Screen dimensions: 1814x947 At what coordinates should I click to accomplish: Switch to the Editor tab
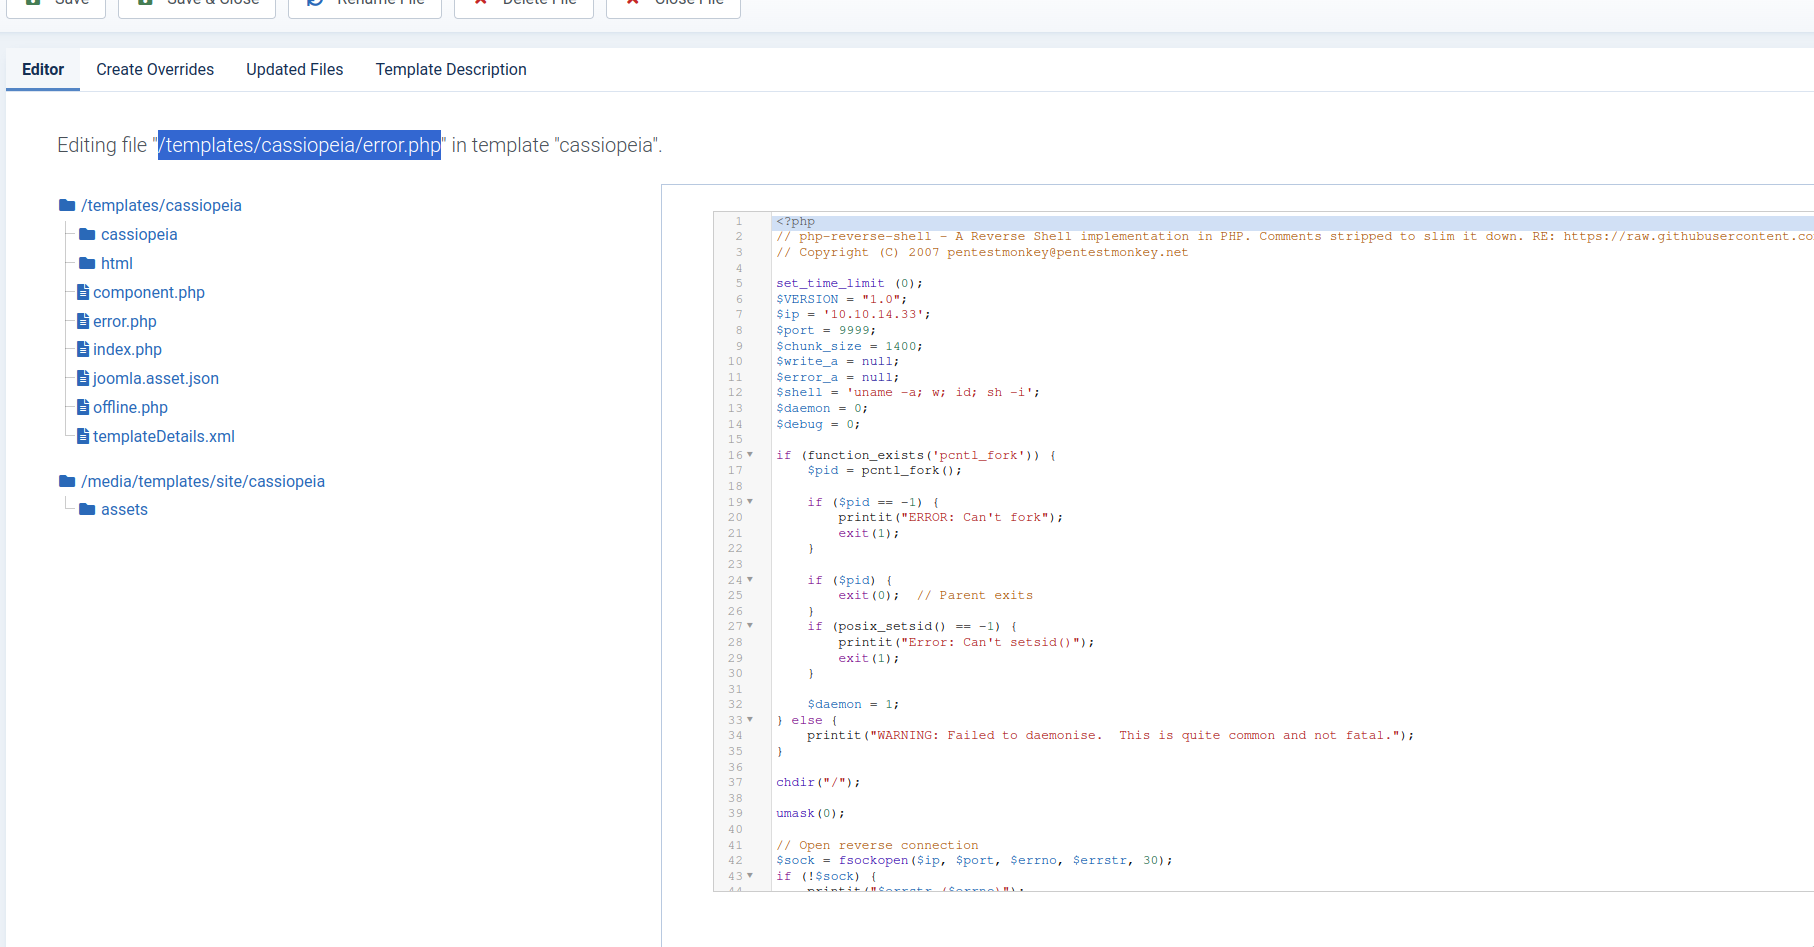pos(43,69)
